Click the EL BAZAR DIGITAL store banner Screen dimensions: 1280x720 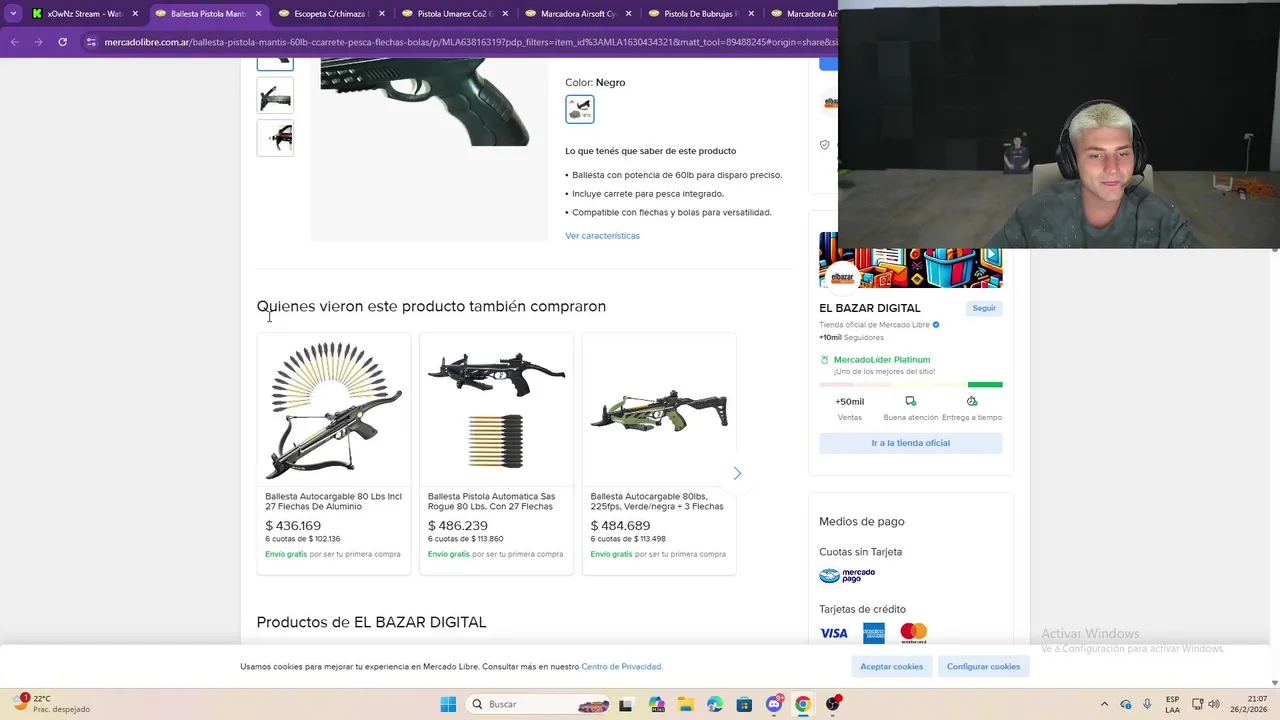click(x=910, y=260)
